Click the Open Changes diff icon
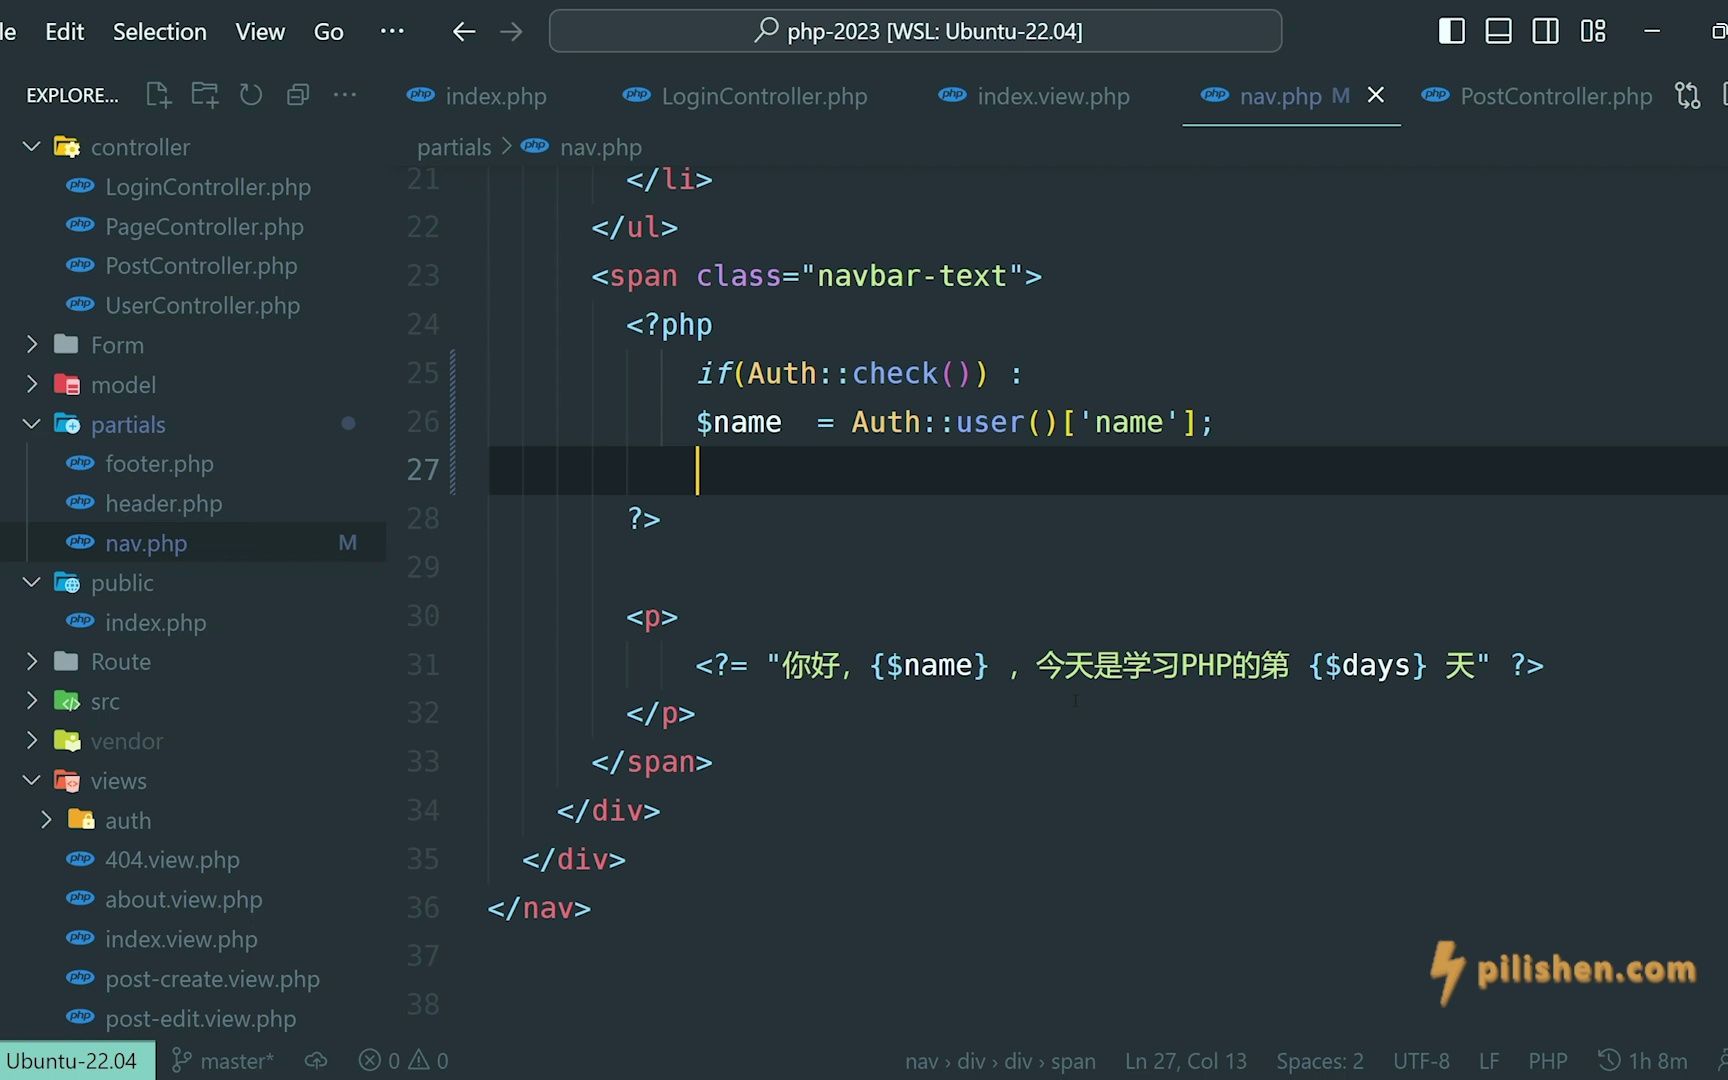 point(1687,95)
